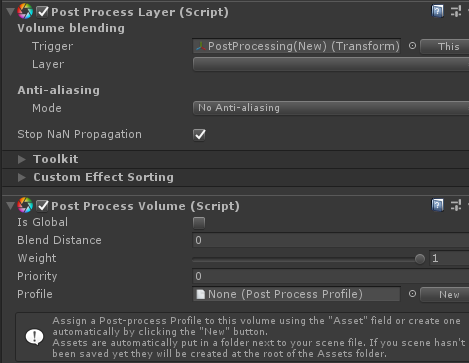
Task: Open object picker for Trigger field
Action: pos(412,46)
